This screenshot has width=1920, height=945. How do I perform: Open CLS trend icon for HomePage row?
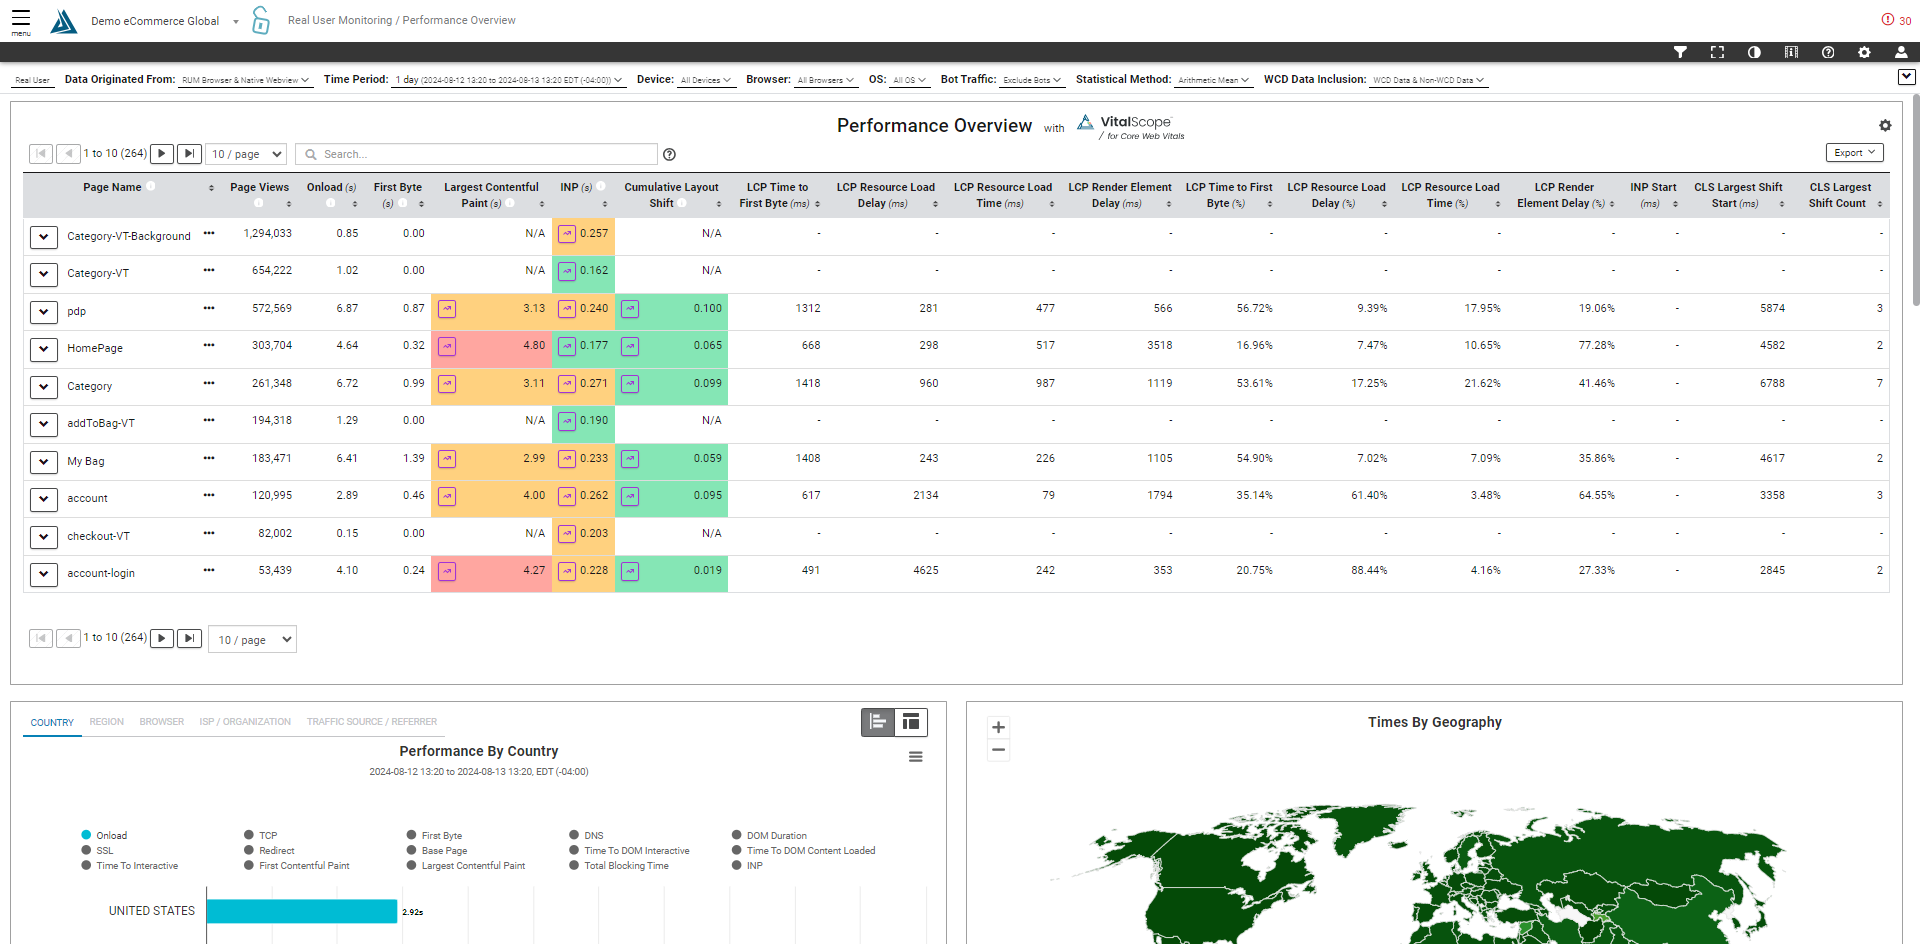[x=630, y=347]
